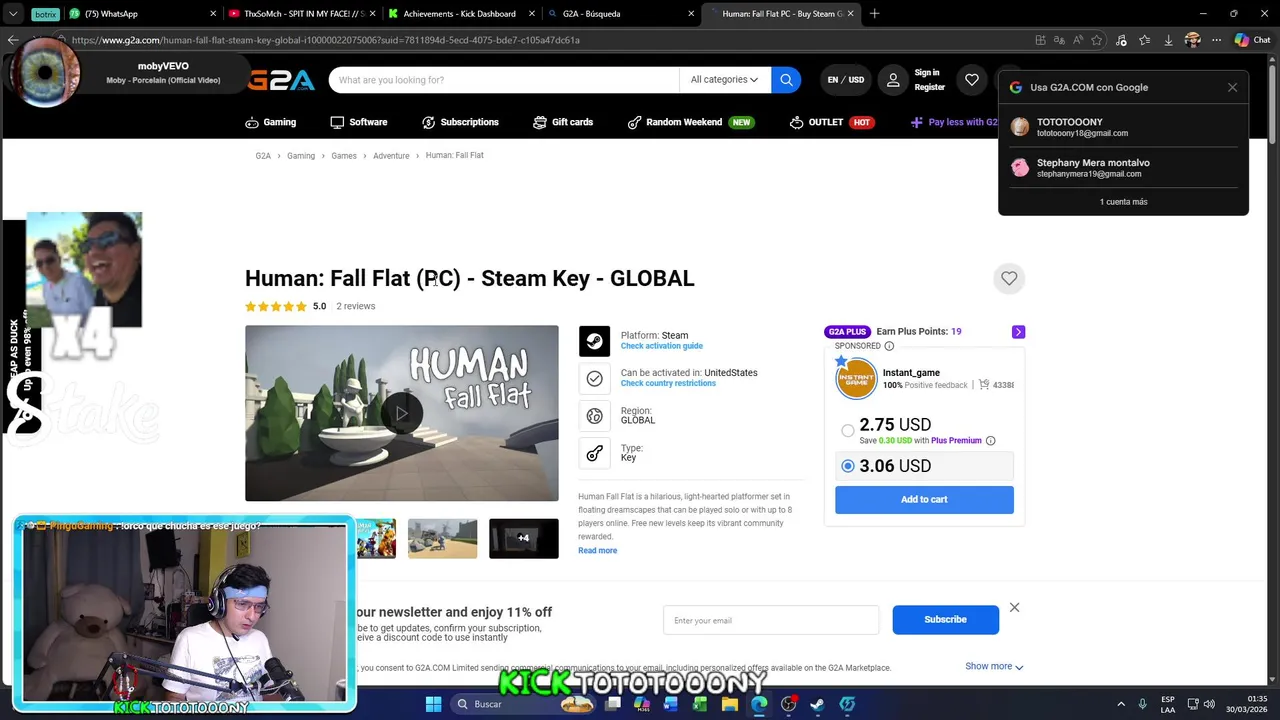Viewport: 1280px width, 720px height.
Task: Open Windows Start menu
Action: coord(433,704)
